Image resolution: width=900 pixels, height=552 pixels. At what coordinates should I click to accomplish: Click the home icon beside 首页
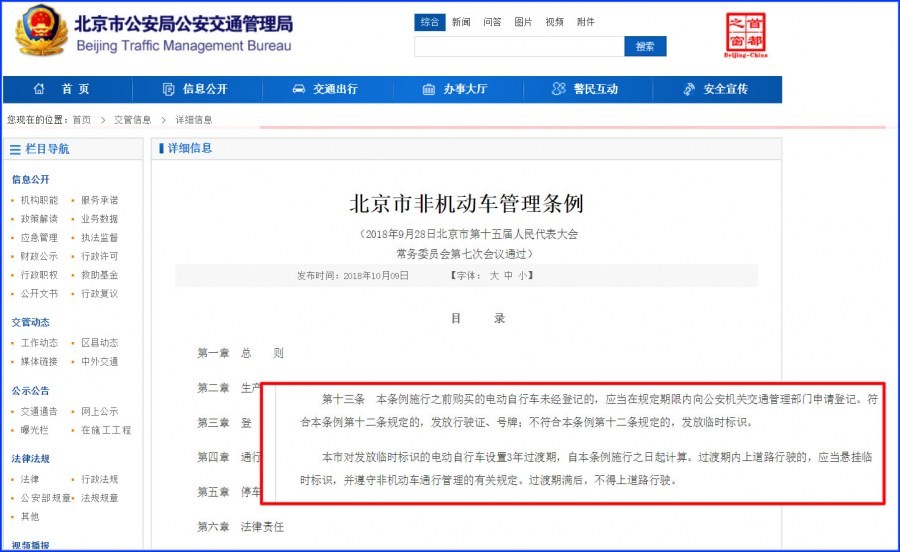pos(39,89)
